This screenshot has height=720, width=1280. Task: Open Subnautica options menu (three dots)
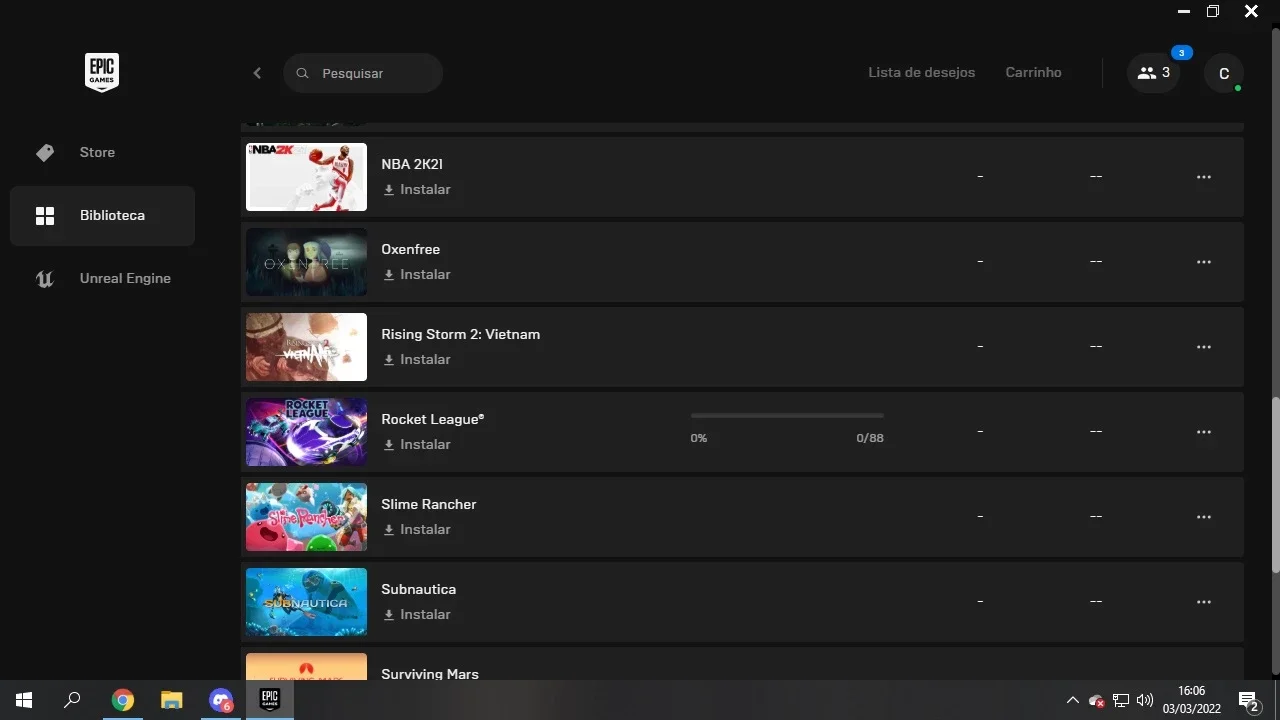point(1204,602)
